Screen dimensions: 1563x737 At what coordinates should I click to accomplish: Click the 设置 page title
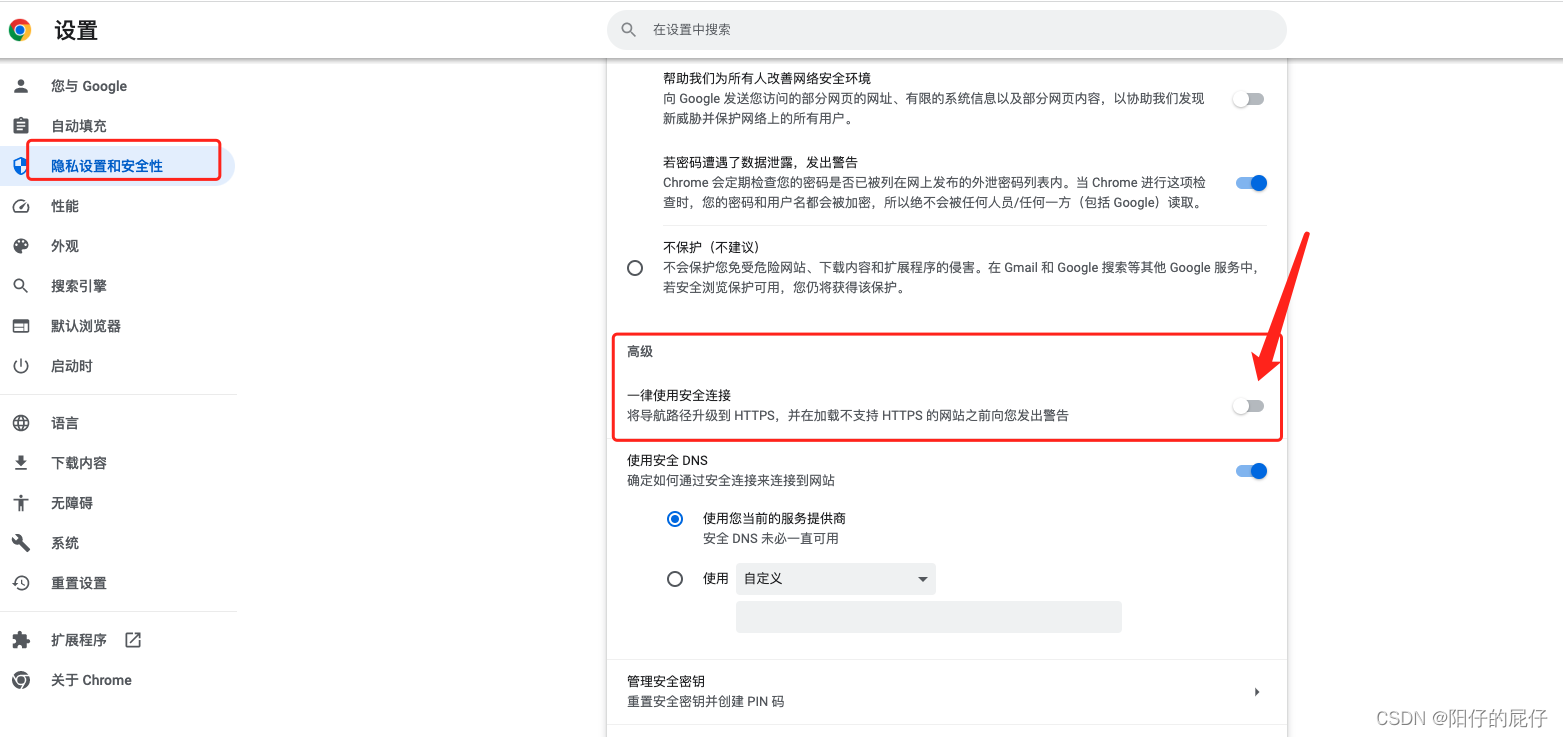[76, 31]
